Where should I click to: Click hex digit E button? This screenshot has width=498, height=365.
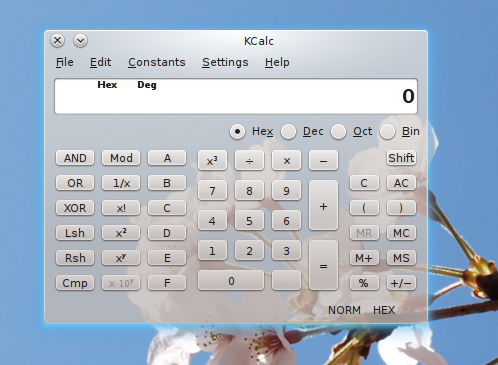click(167, 258)
